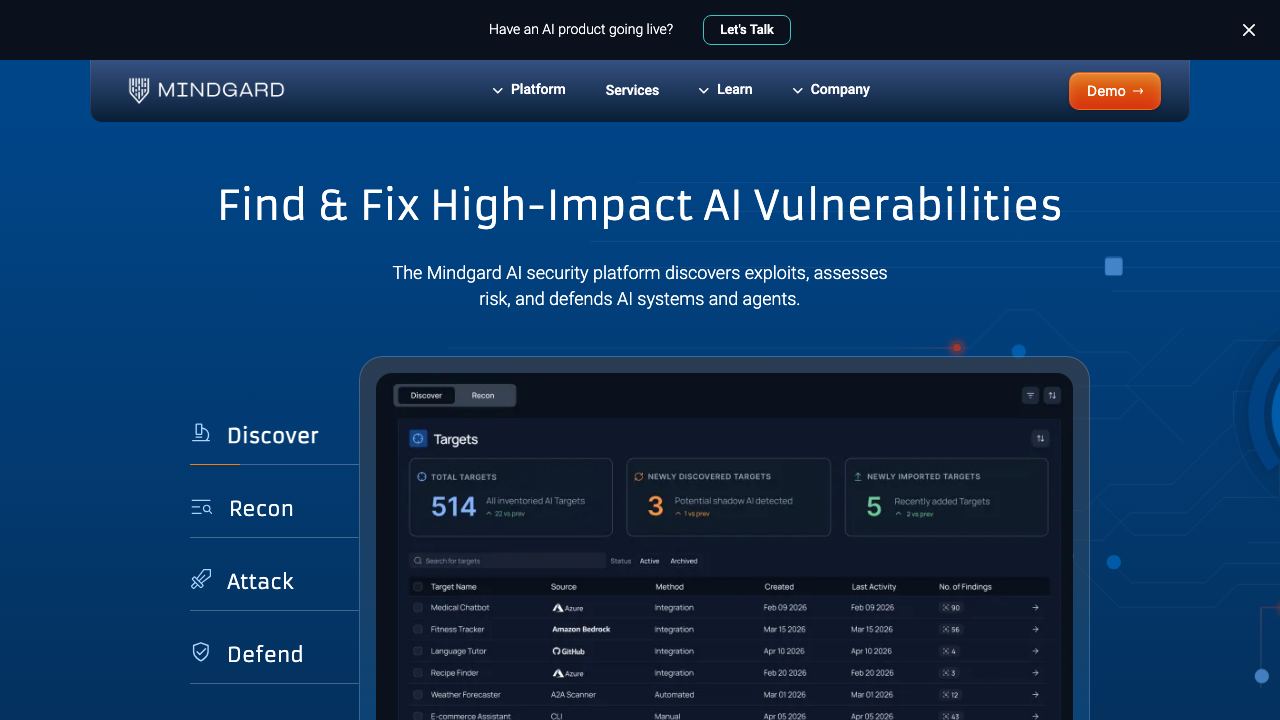1280x720 pixels.
Task: Click Amazon Bedrock source text
Action: pos(581,629)
